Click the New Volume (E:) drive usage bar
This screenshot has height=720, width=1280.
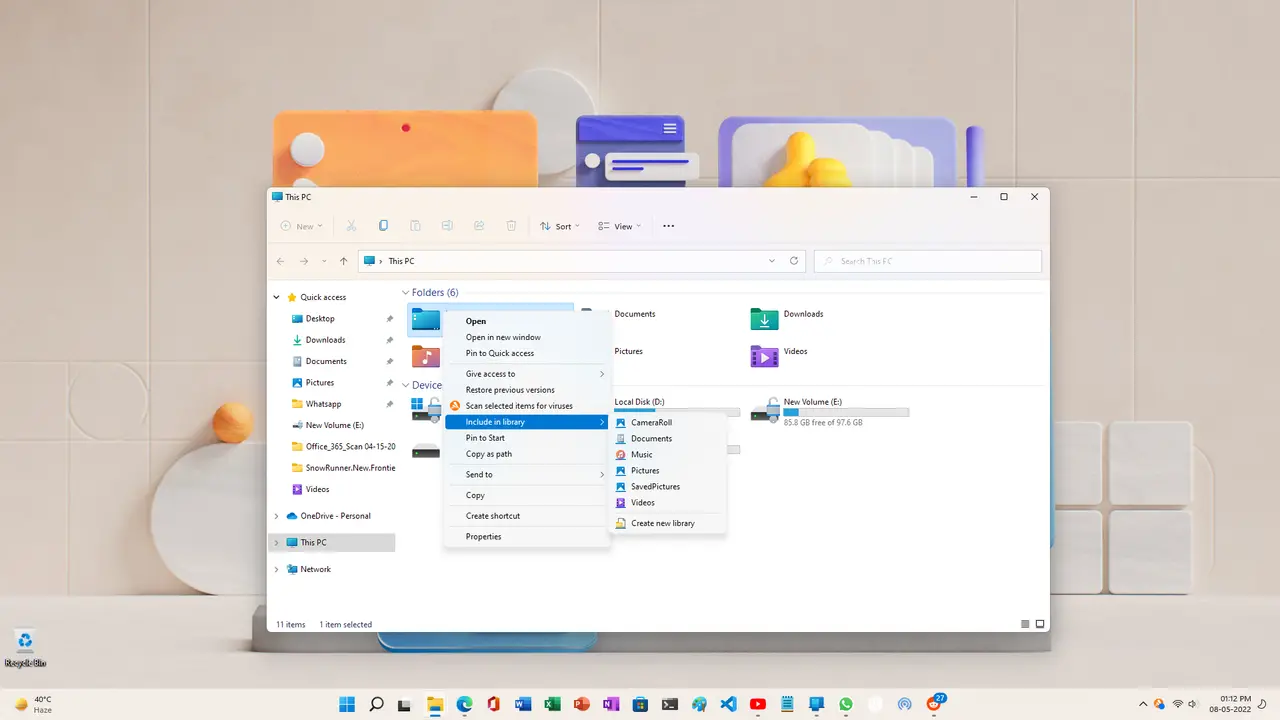click(x=846, y=412)
